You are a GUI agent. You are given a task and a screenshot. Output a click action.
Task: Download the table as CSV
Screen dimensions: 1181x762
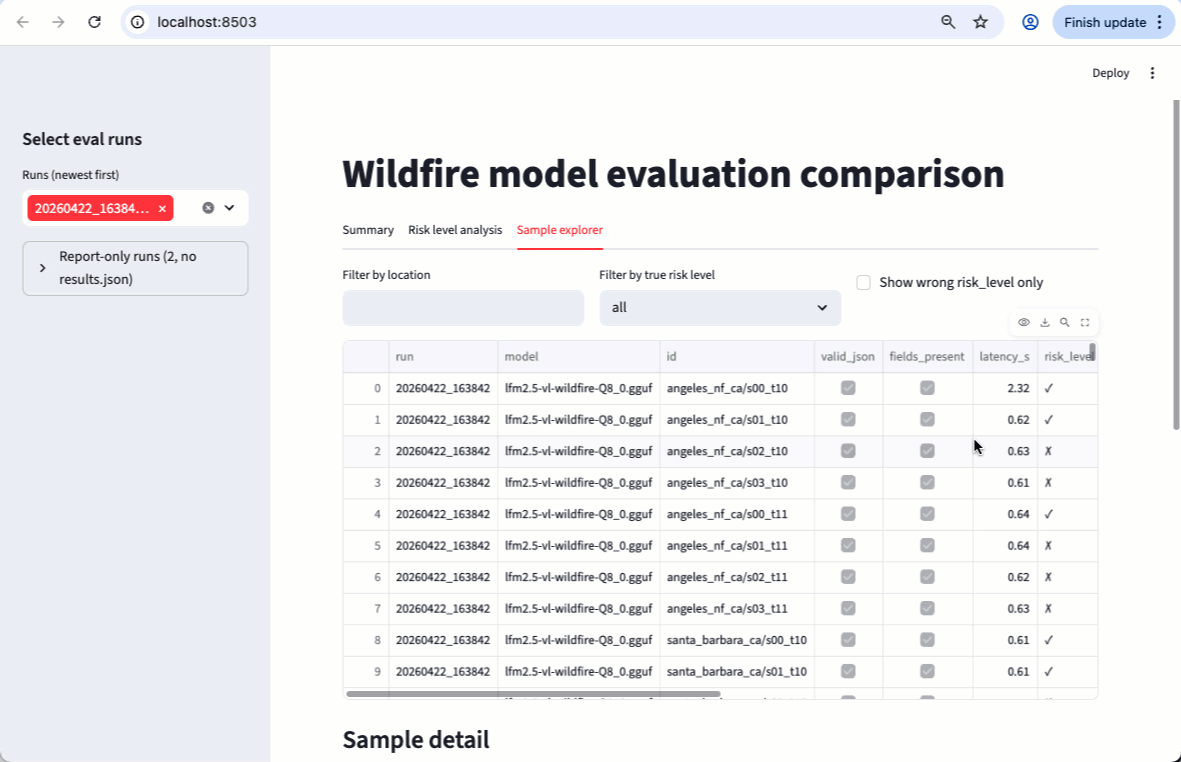point(1044,322)
